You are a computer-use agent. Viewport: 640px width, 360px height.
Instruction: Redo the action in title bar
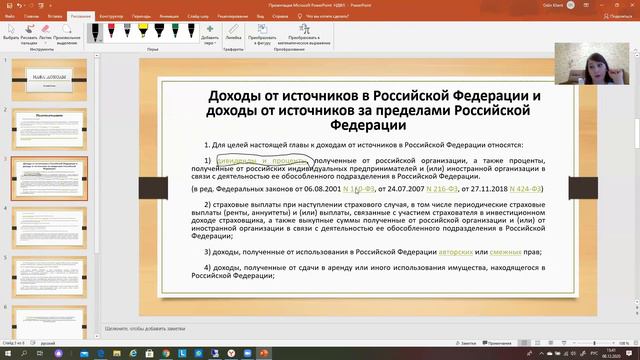click(x=31, y=5)
